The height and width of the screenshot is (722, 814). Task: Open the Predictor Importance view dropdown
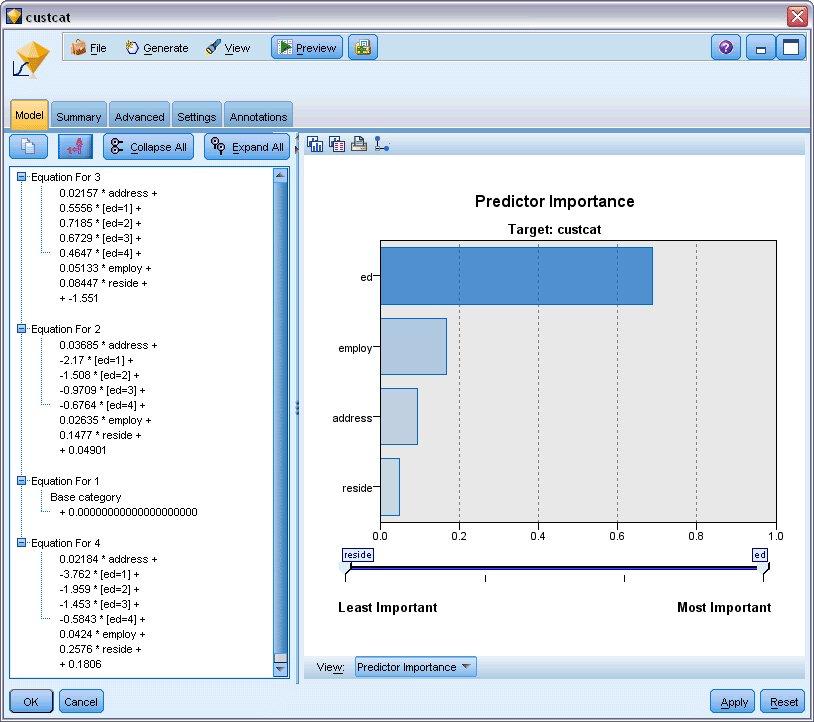click(415, 667)
